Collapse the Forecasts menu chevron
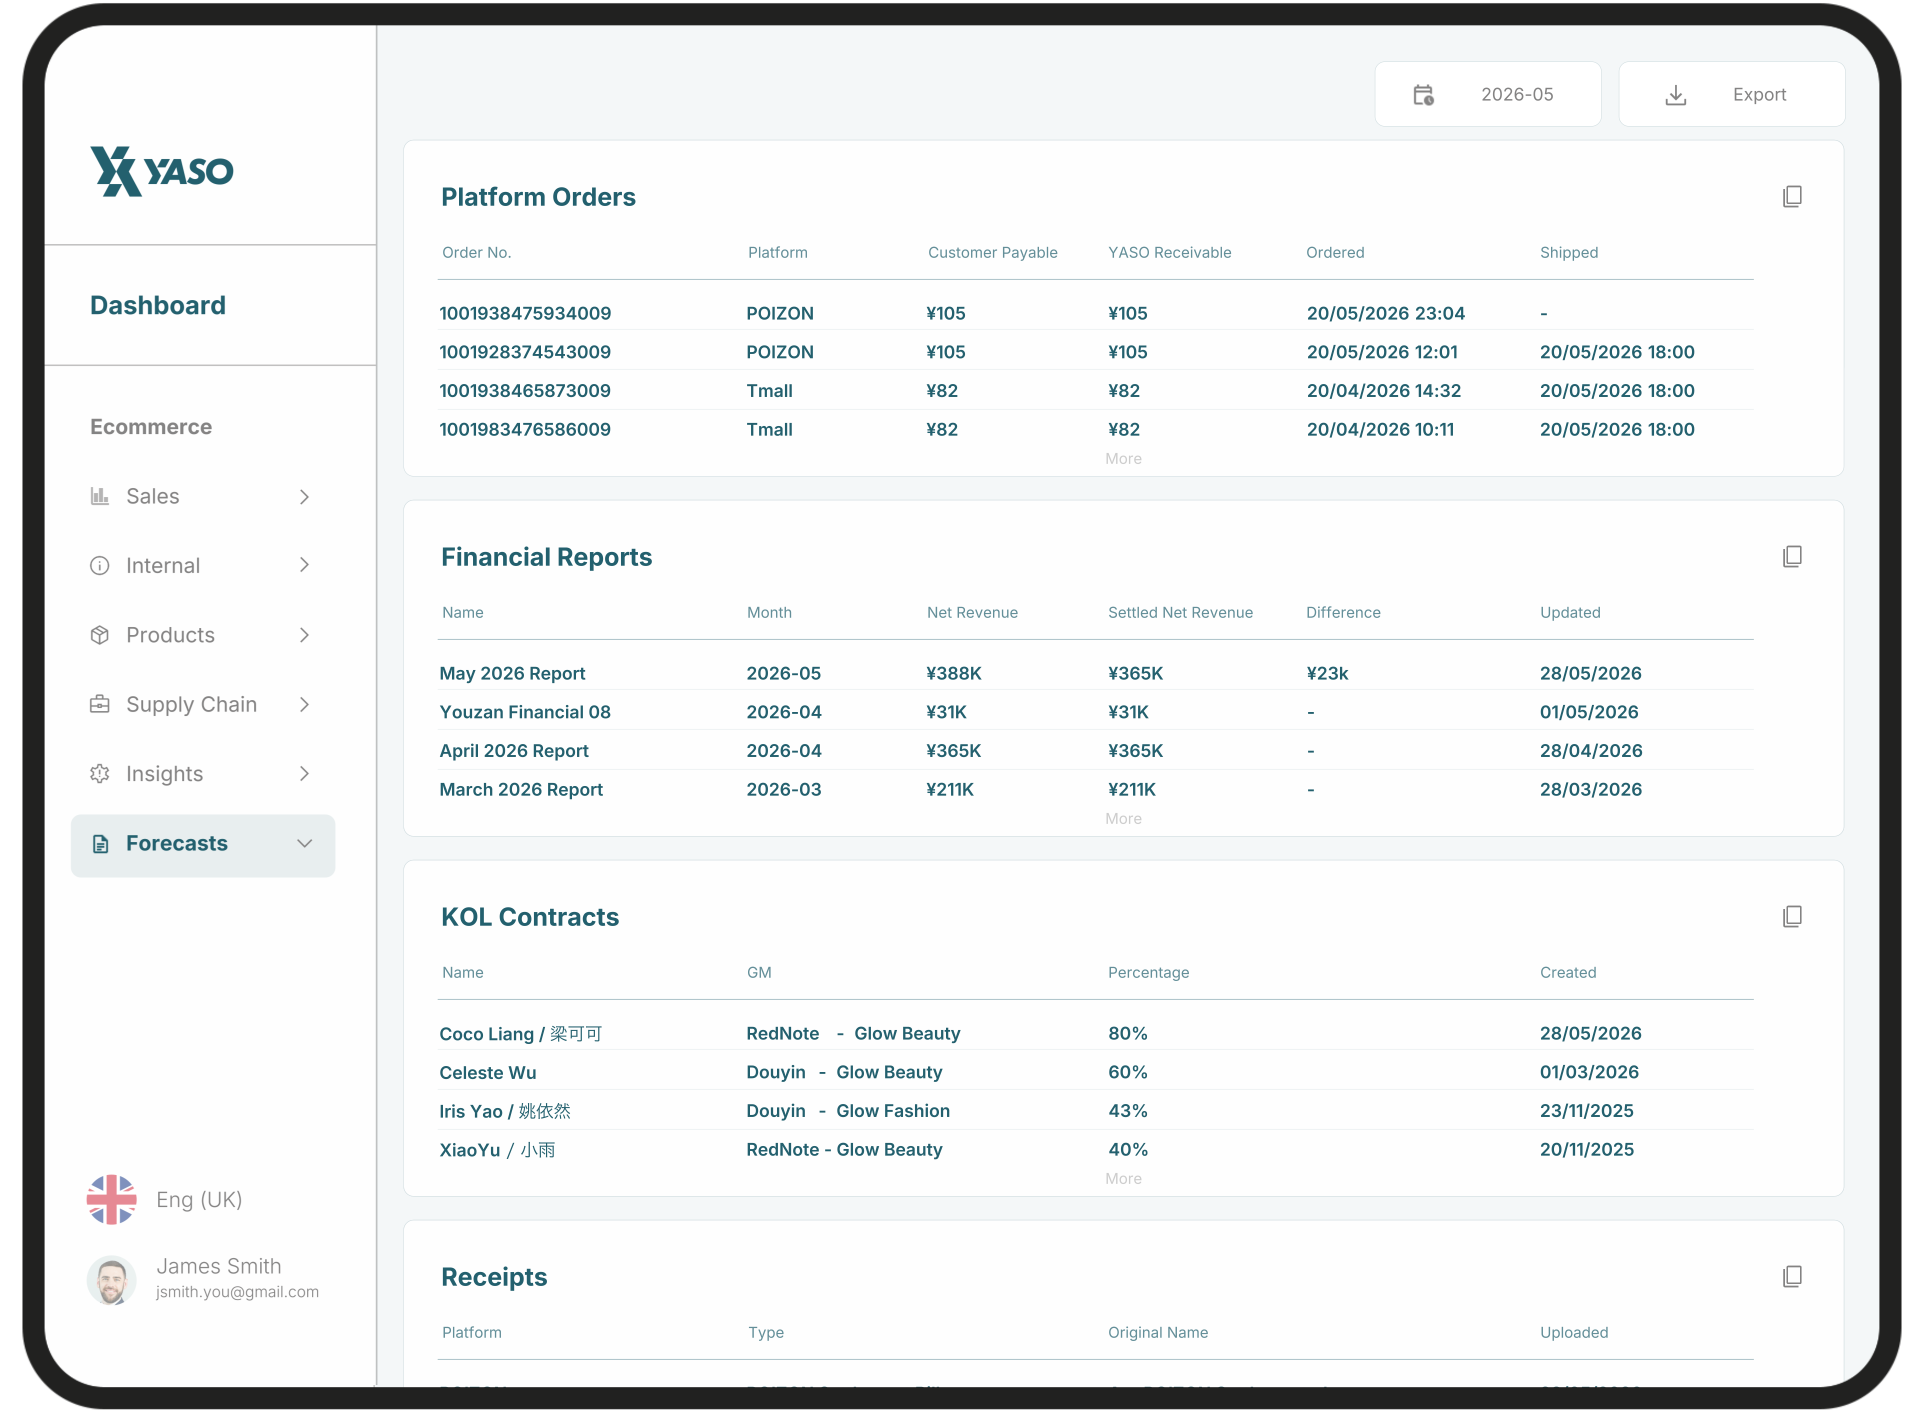The width and height of the screenshot is (1920, 1413). coord(304,844)
